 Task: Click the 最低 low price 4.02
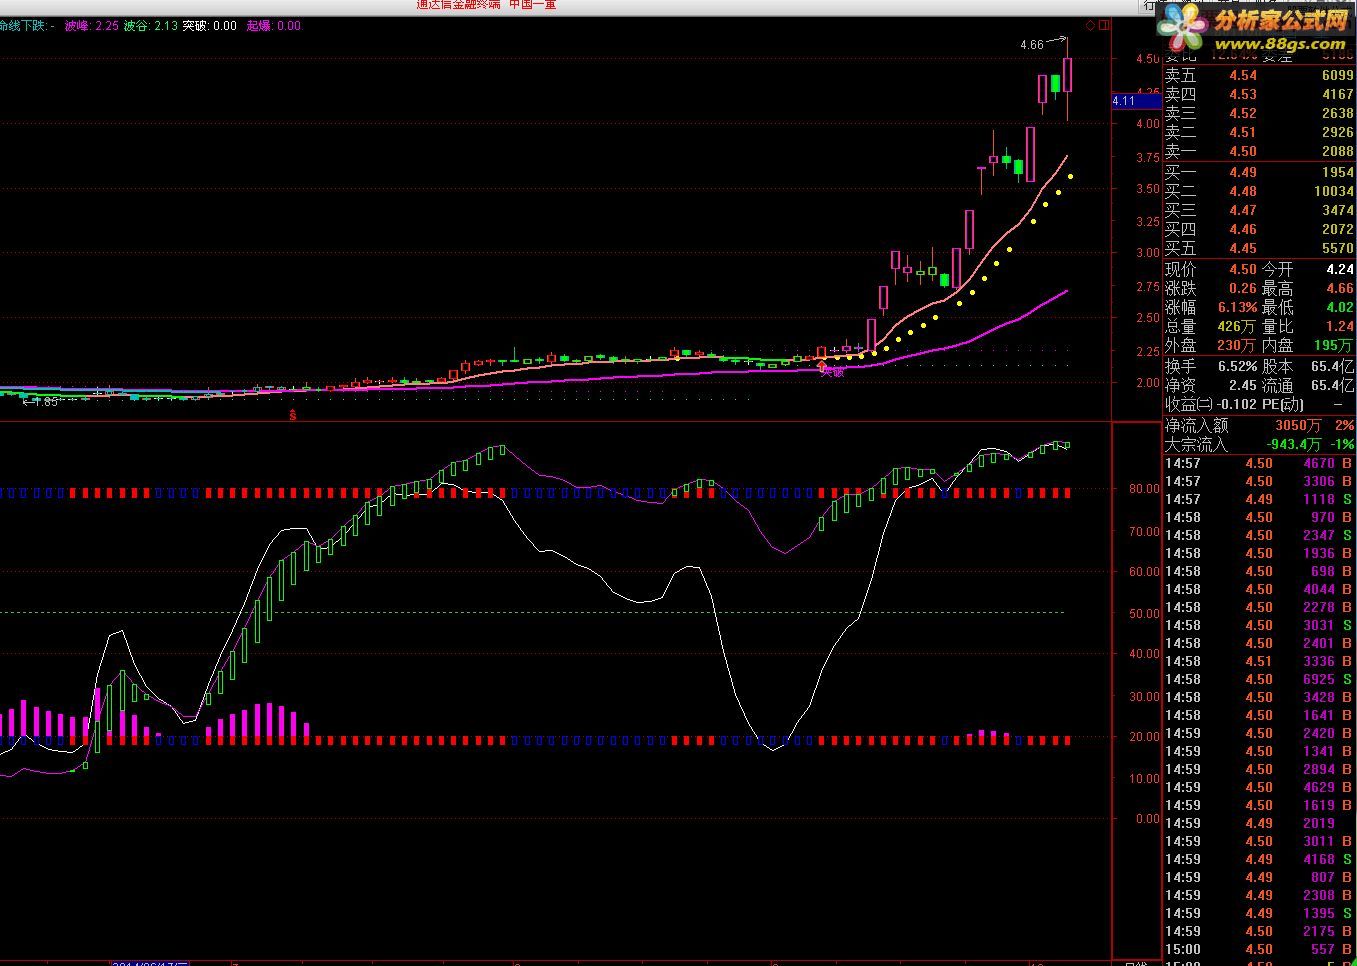click(1340, 307)
